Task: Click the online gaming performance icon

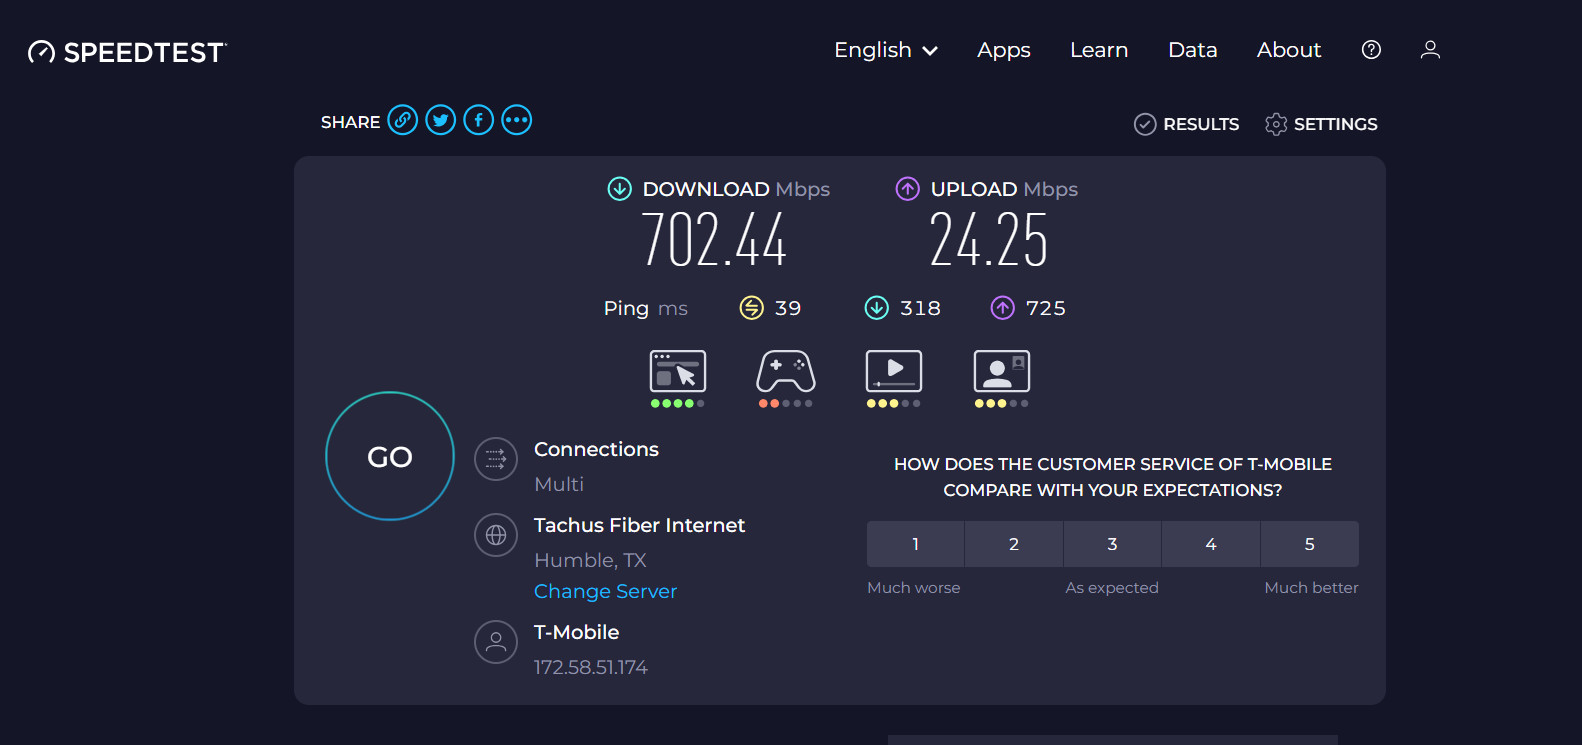Action: coord(786,372)
